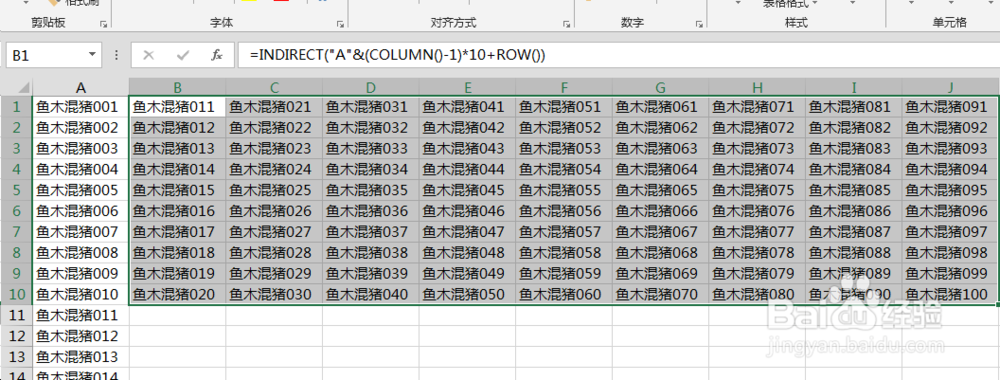The width and height of the screenshot is (1000, 380).
Task: Click the Insert Function fx icon
Action: [217, 55]
